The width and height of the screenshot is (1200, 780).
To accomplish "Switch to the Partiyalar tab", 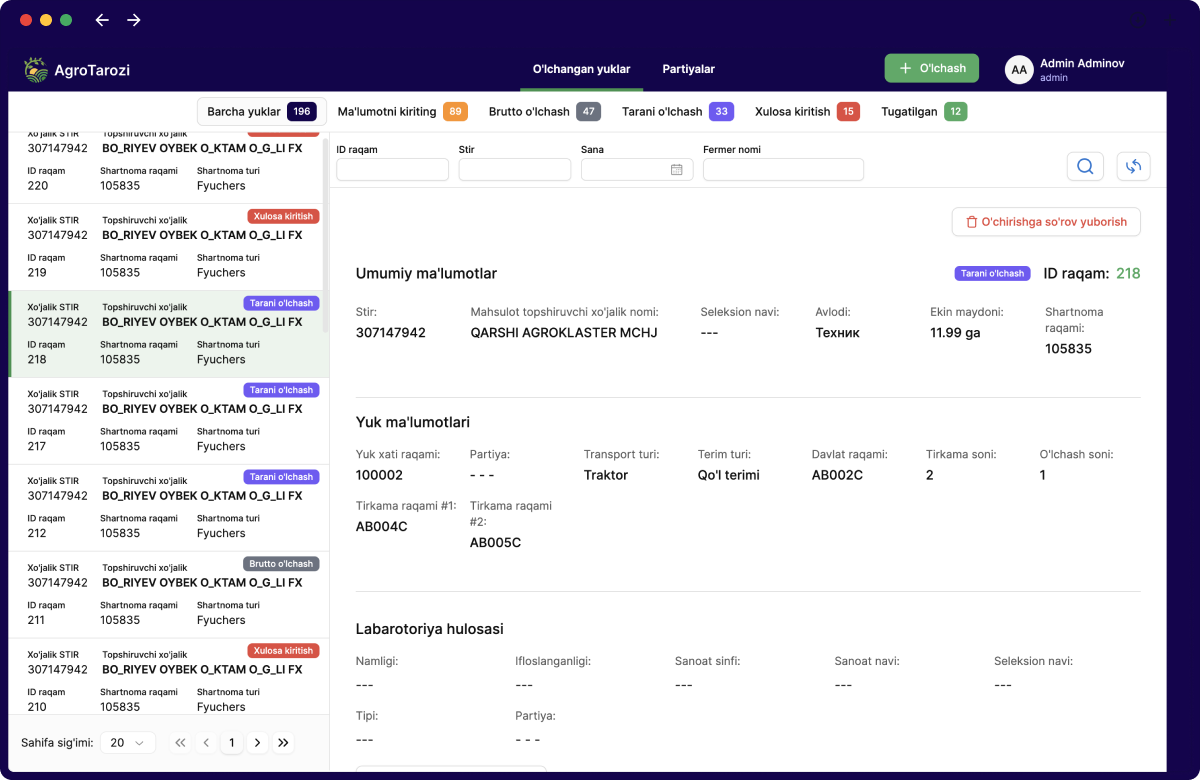I will (688, 69).
